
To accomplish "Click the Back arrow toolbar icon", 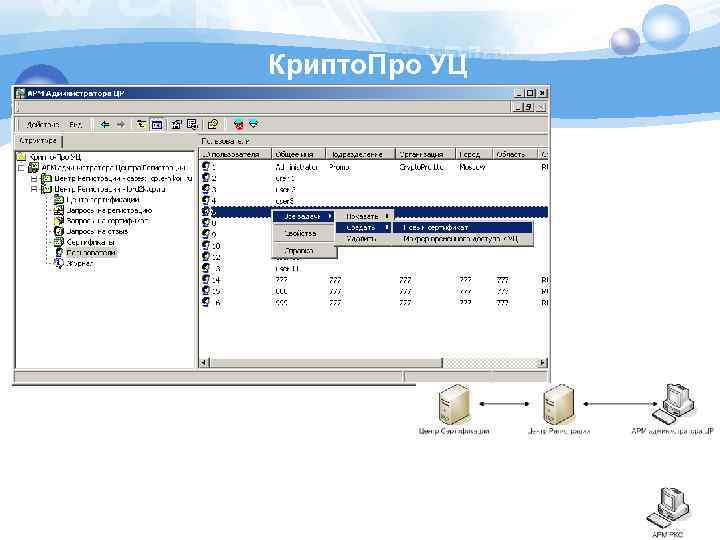I will (x=105, y=124).
